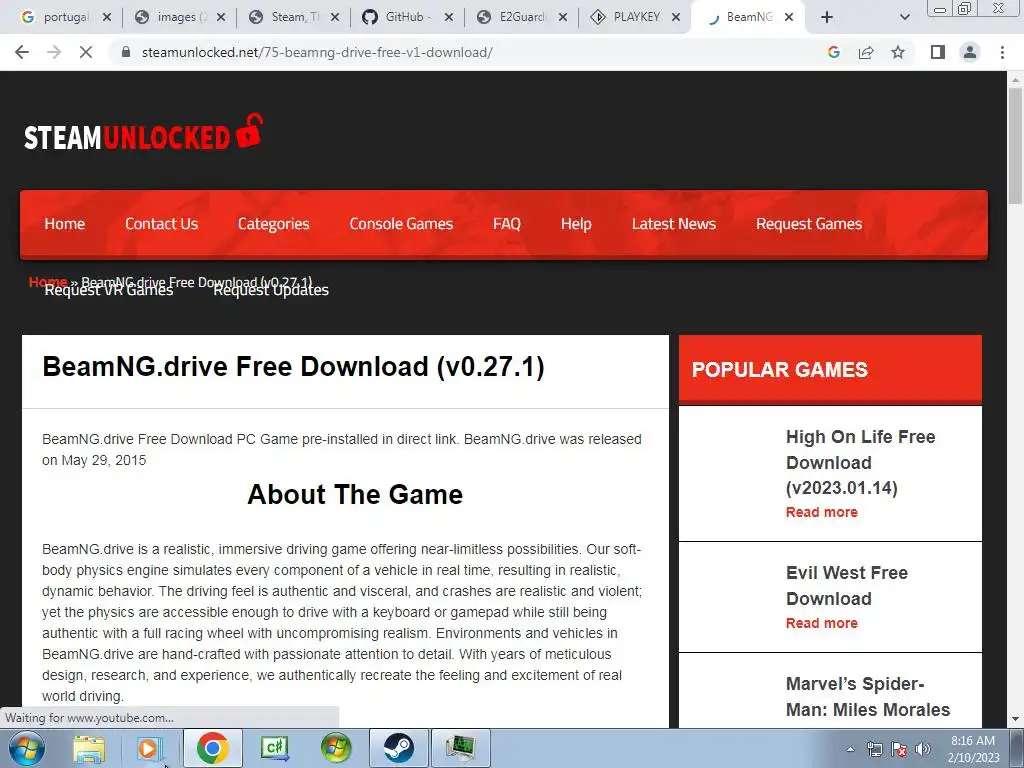
Task: Open the Contact Us menu item
Action: click(161, 224)
